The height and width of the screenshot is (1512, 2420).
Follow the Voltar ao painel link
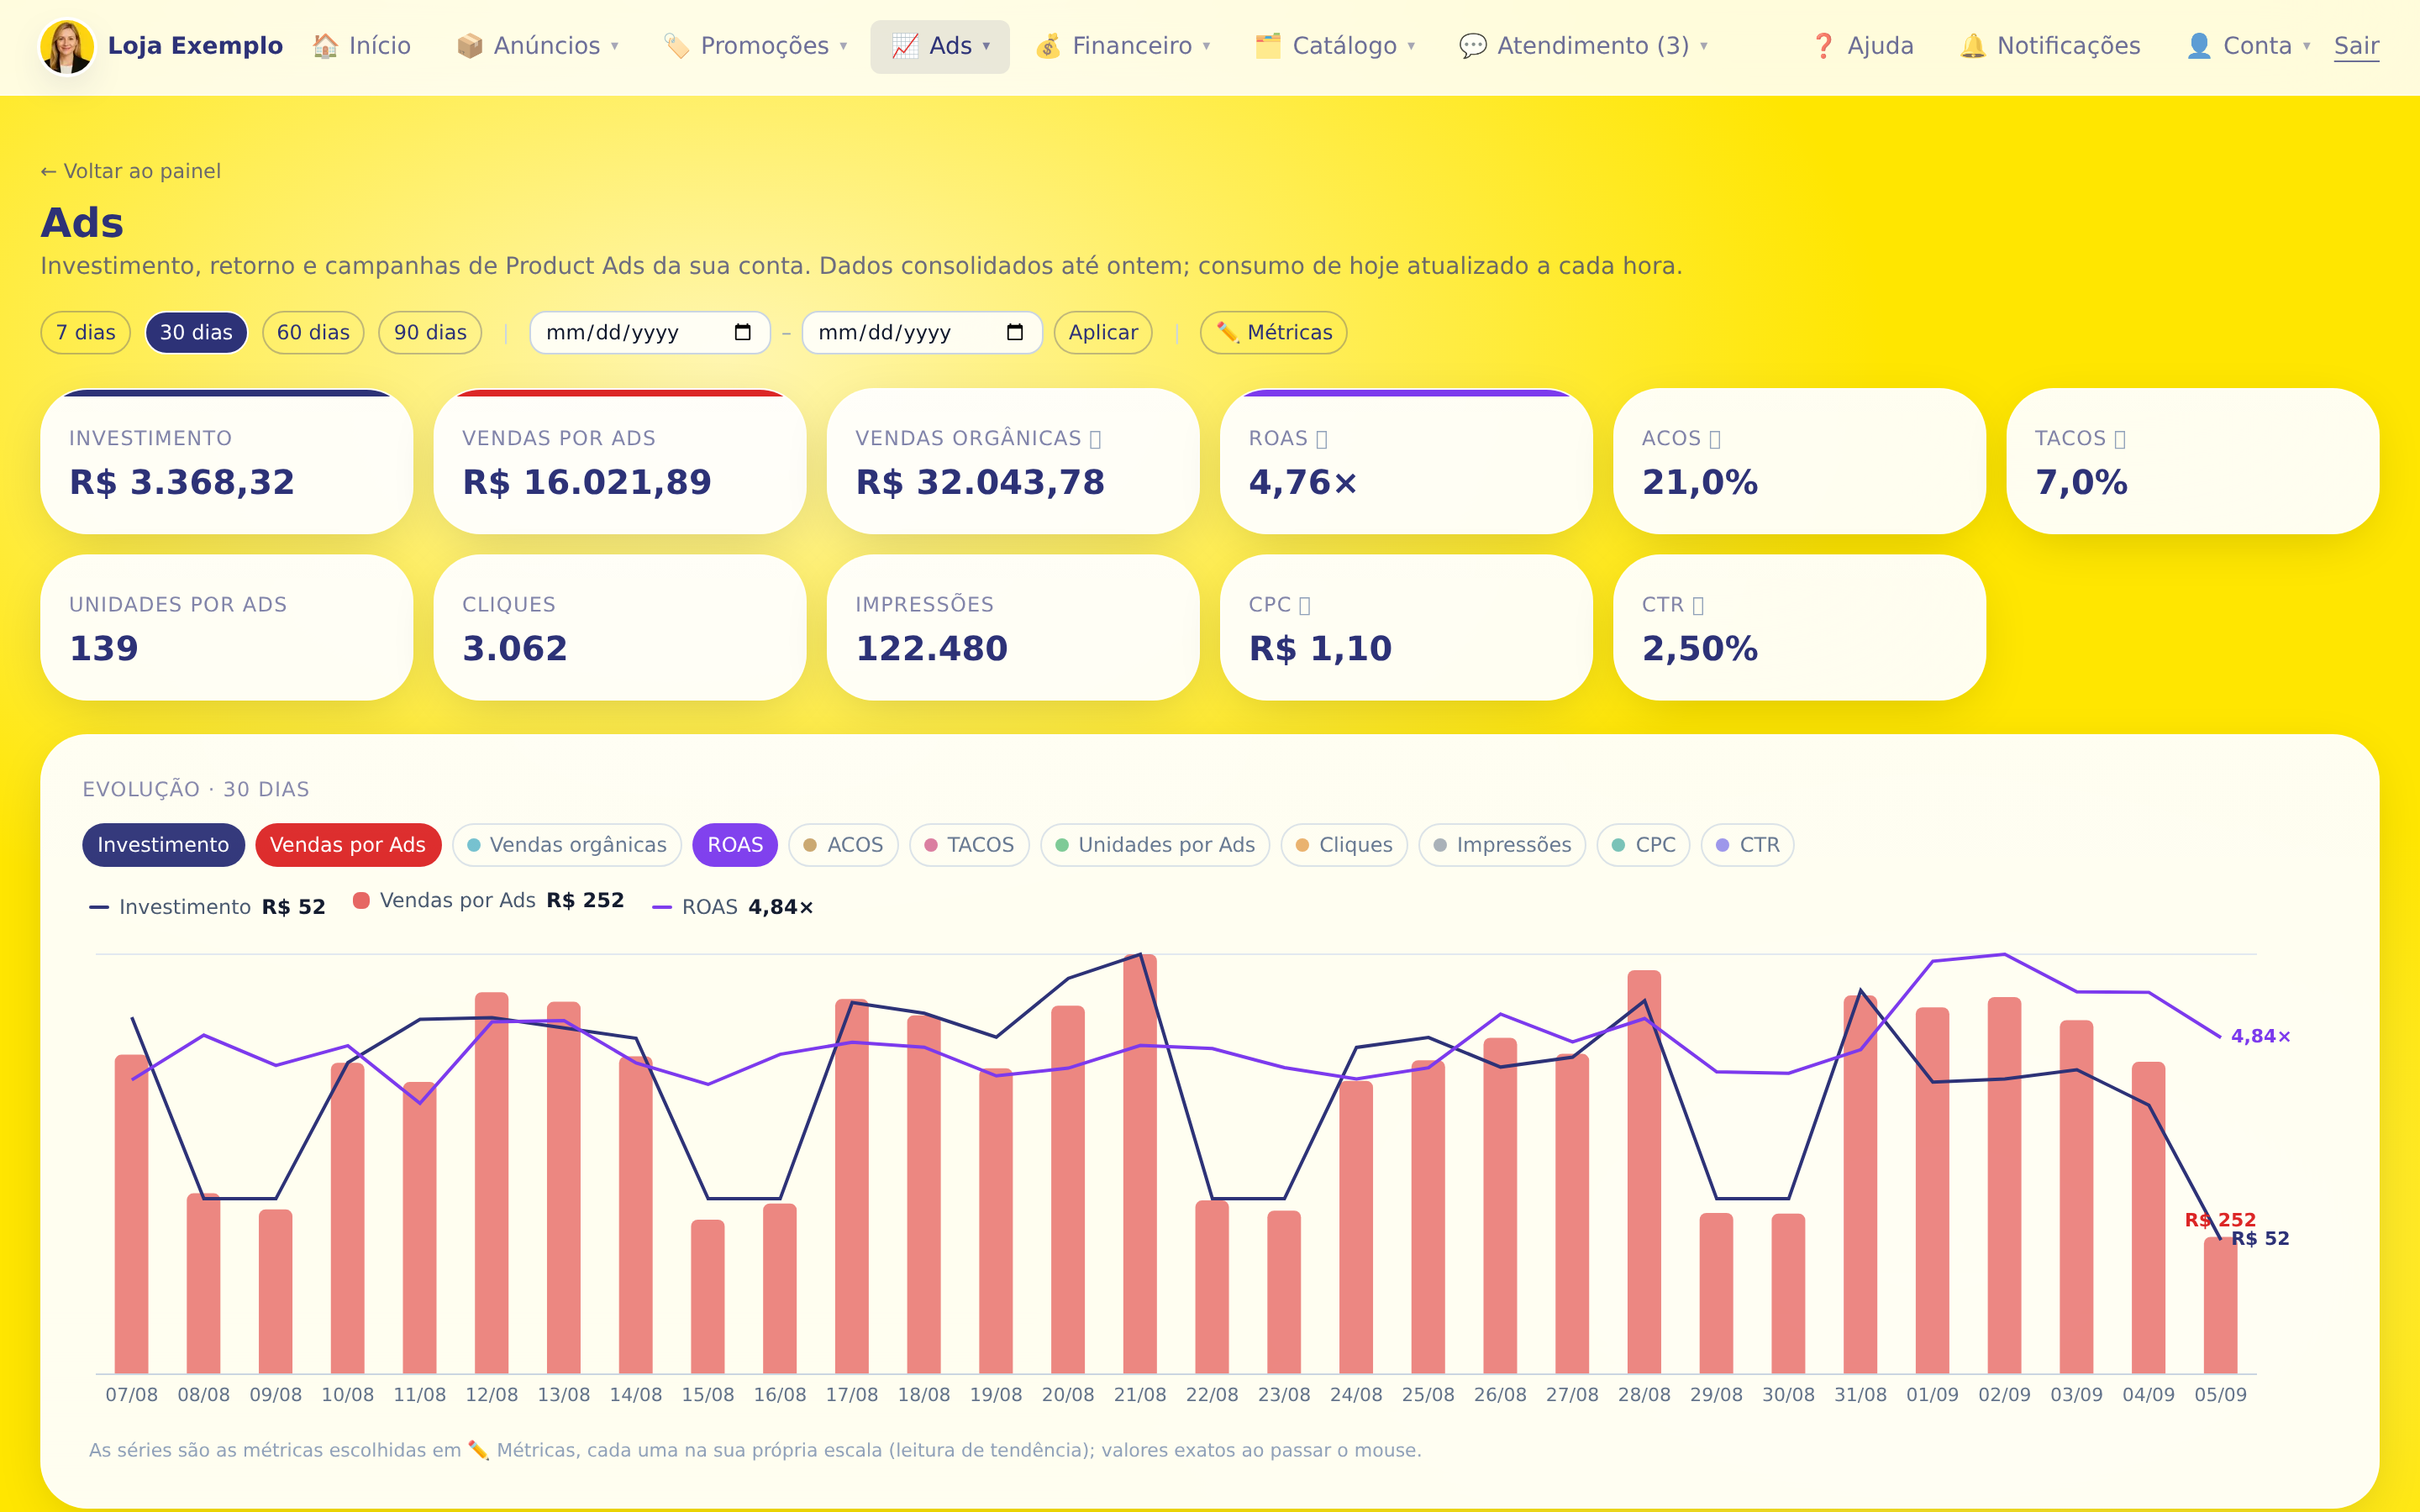tap(131, 171)
